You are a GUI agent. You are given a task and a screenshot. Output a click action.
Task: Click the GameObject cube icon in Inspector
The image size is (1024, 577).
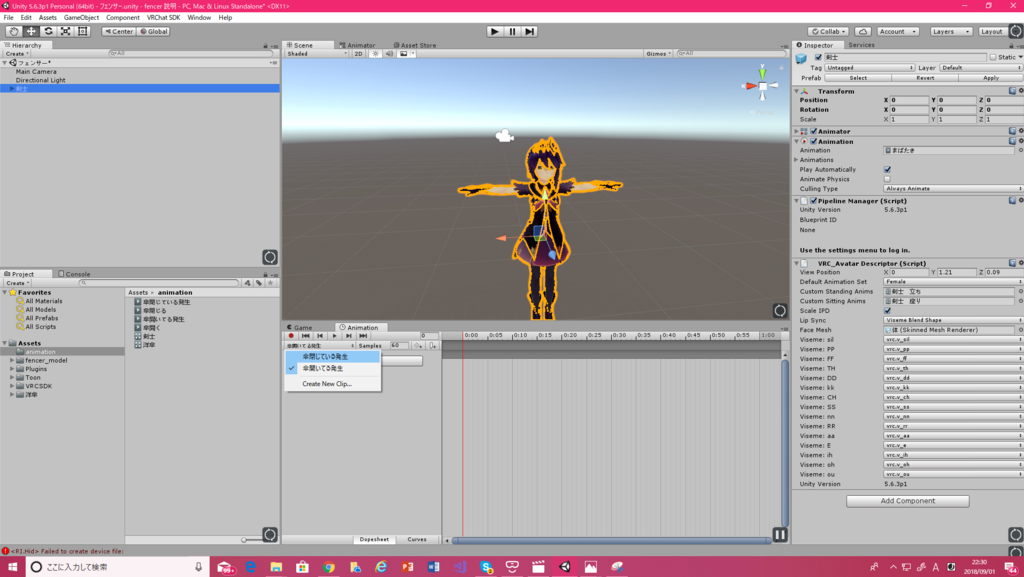click(801, 58)
